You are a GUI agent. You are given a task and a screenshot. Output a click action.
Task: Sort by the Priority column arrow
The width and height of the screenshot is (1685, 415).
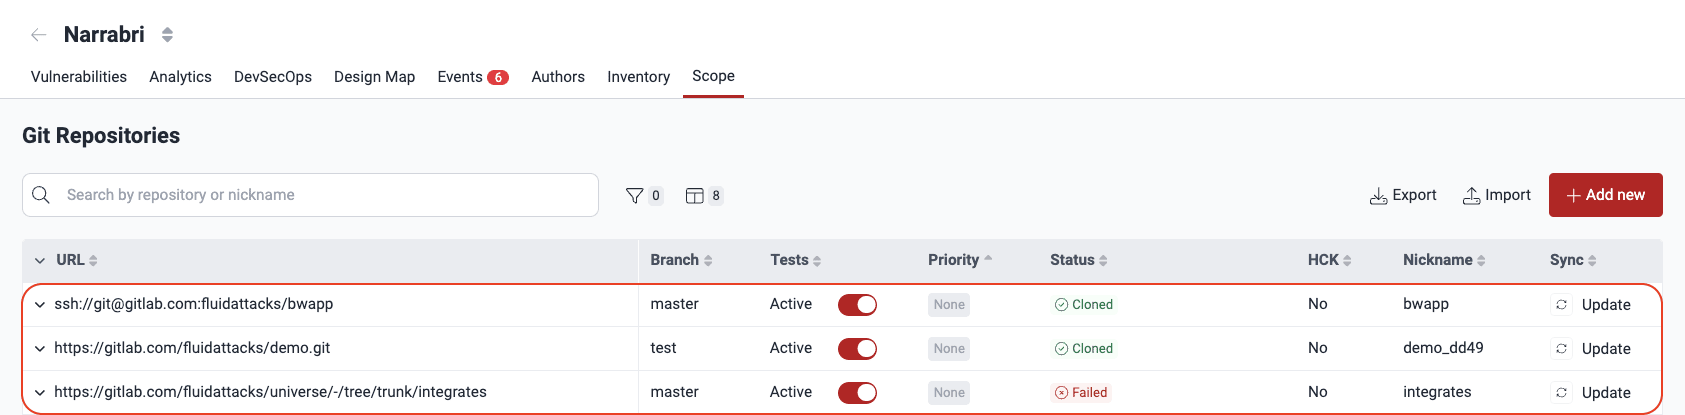point(988,259)
